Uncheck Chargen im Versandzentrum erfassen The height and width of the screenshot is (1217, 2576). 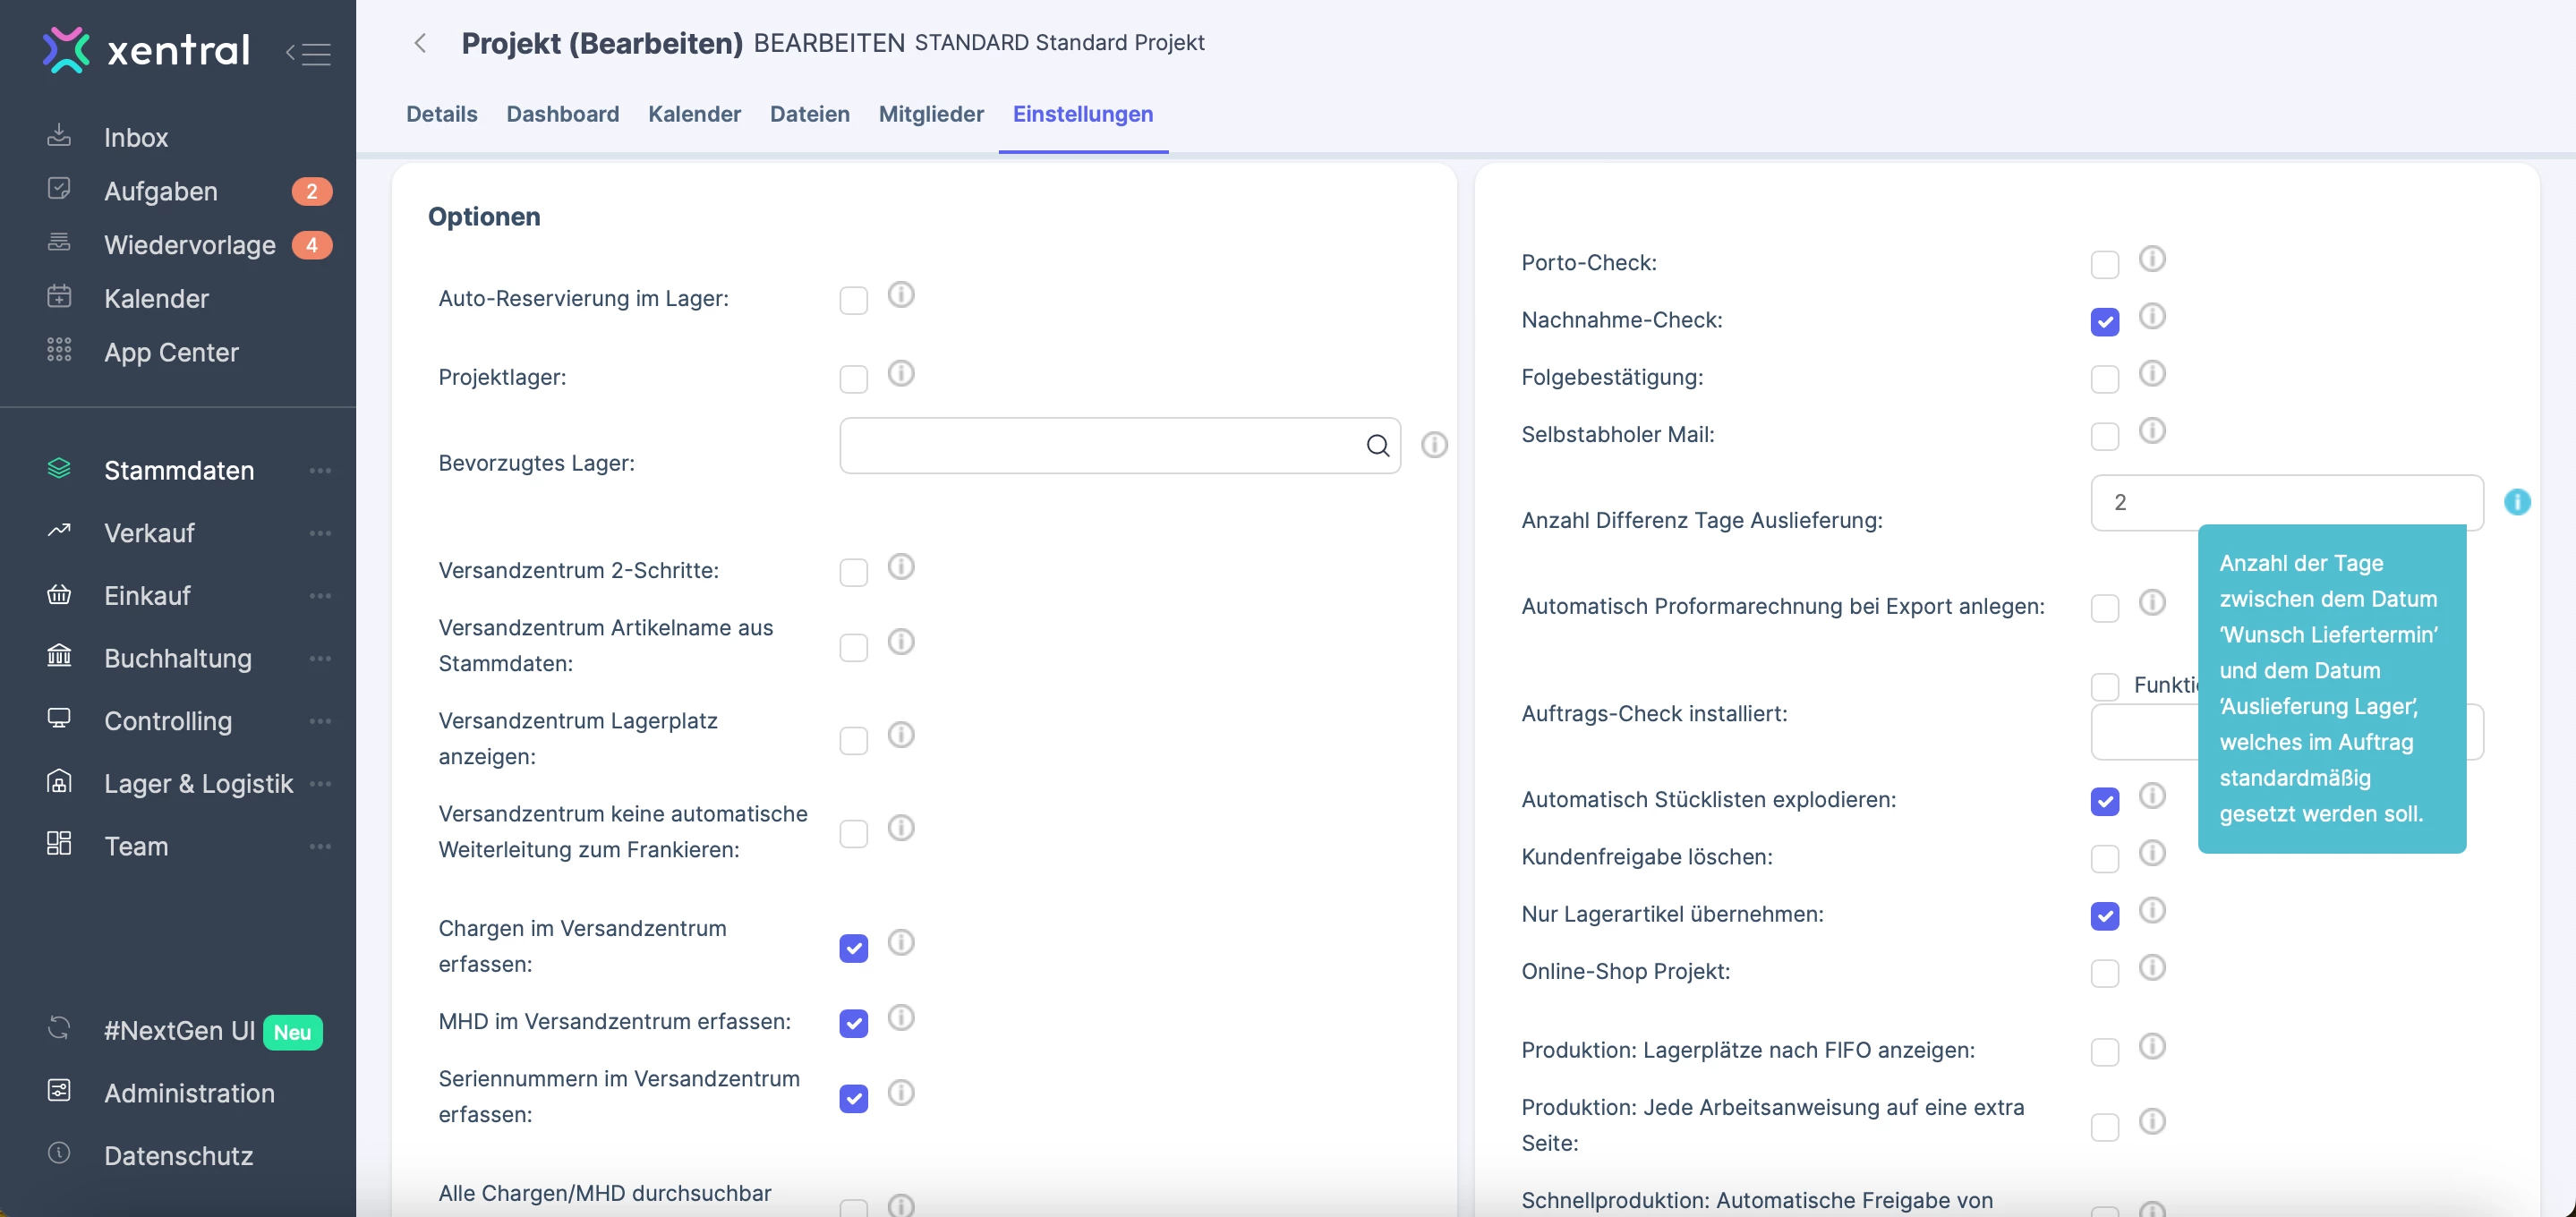853,948
